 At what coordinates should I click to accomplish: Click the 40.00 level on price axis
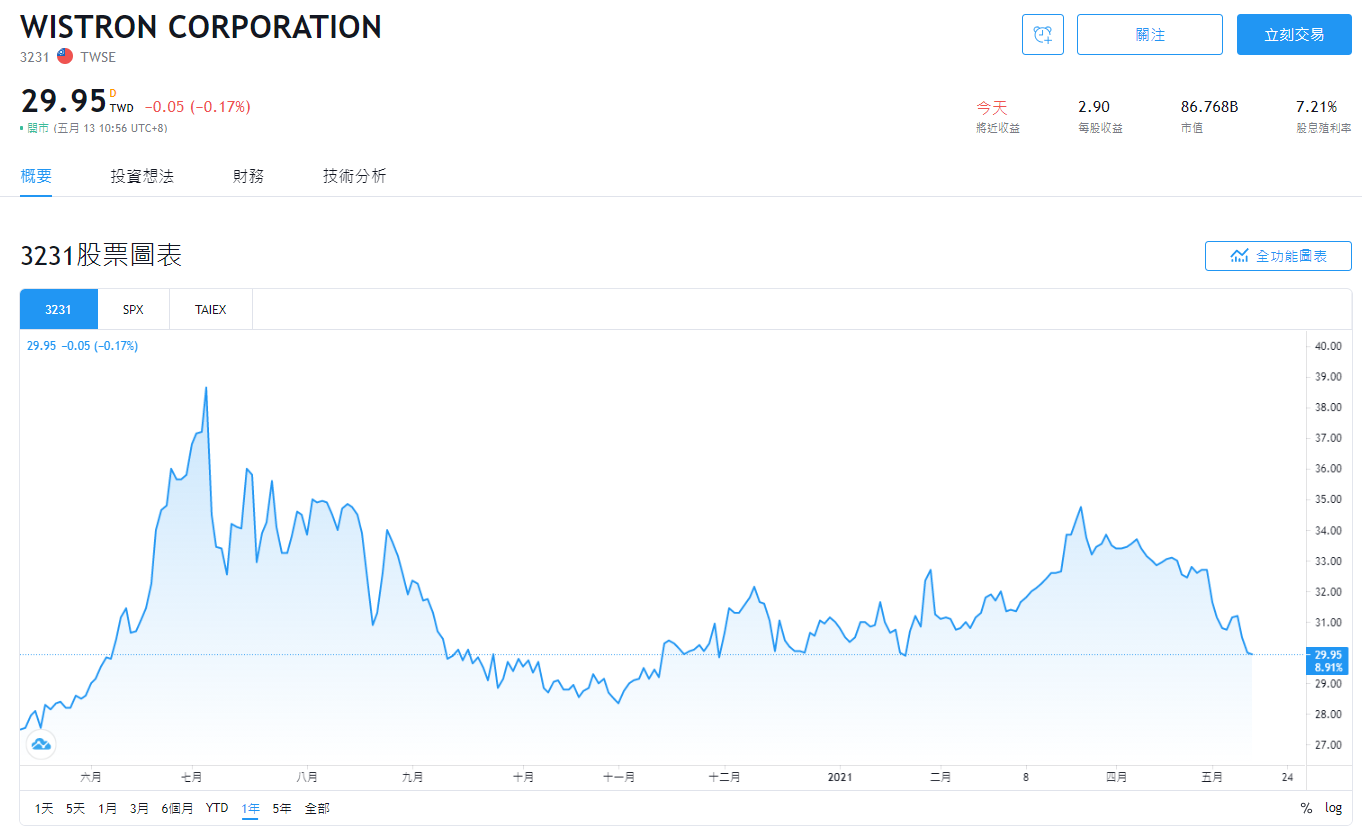click(1328, 346)
